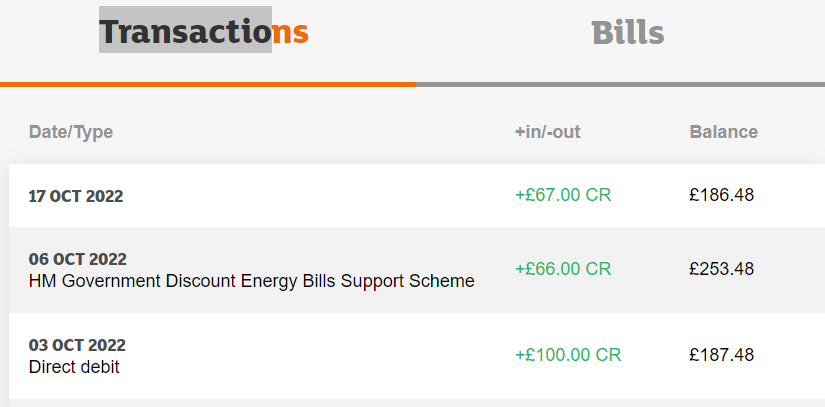Switch to the Transactions tab
825x407 pixels.
pos(204,32)
